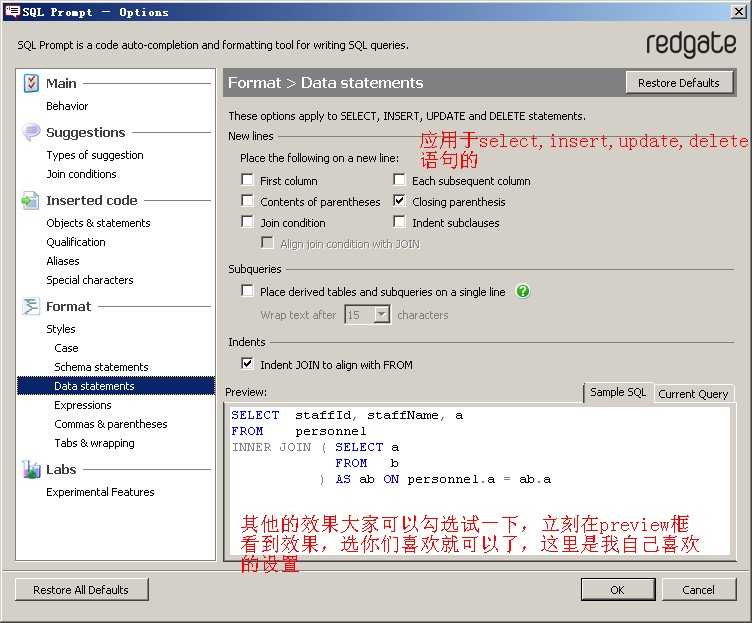
Task: Switch to the Sample SQL tab
Action: click(x=618, y=392)
